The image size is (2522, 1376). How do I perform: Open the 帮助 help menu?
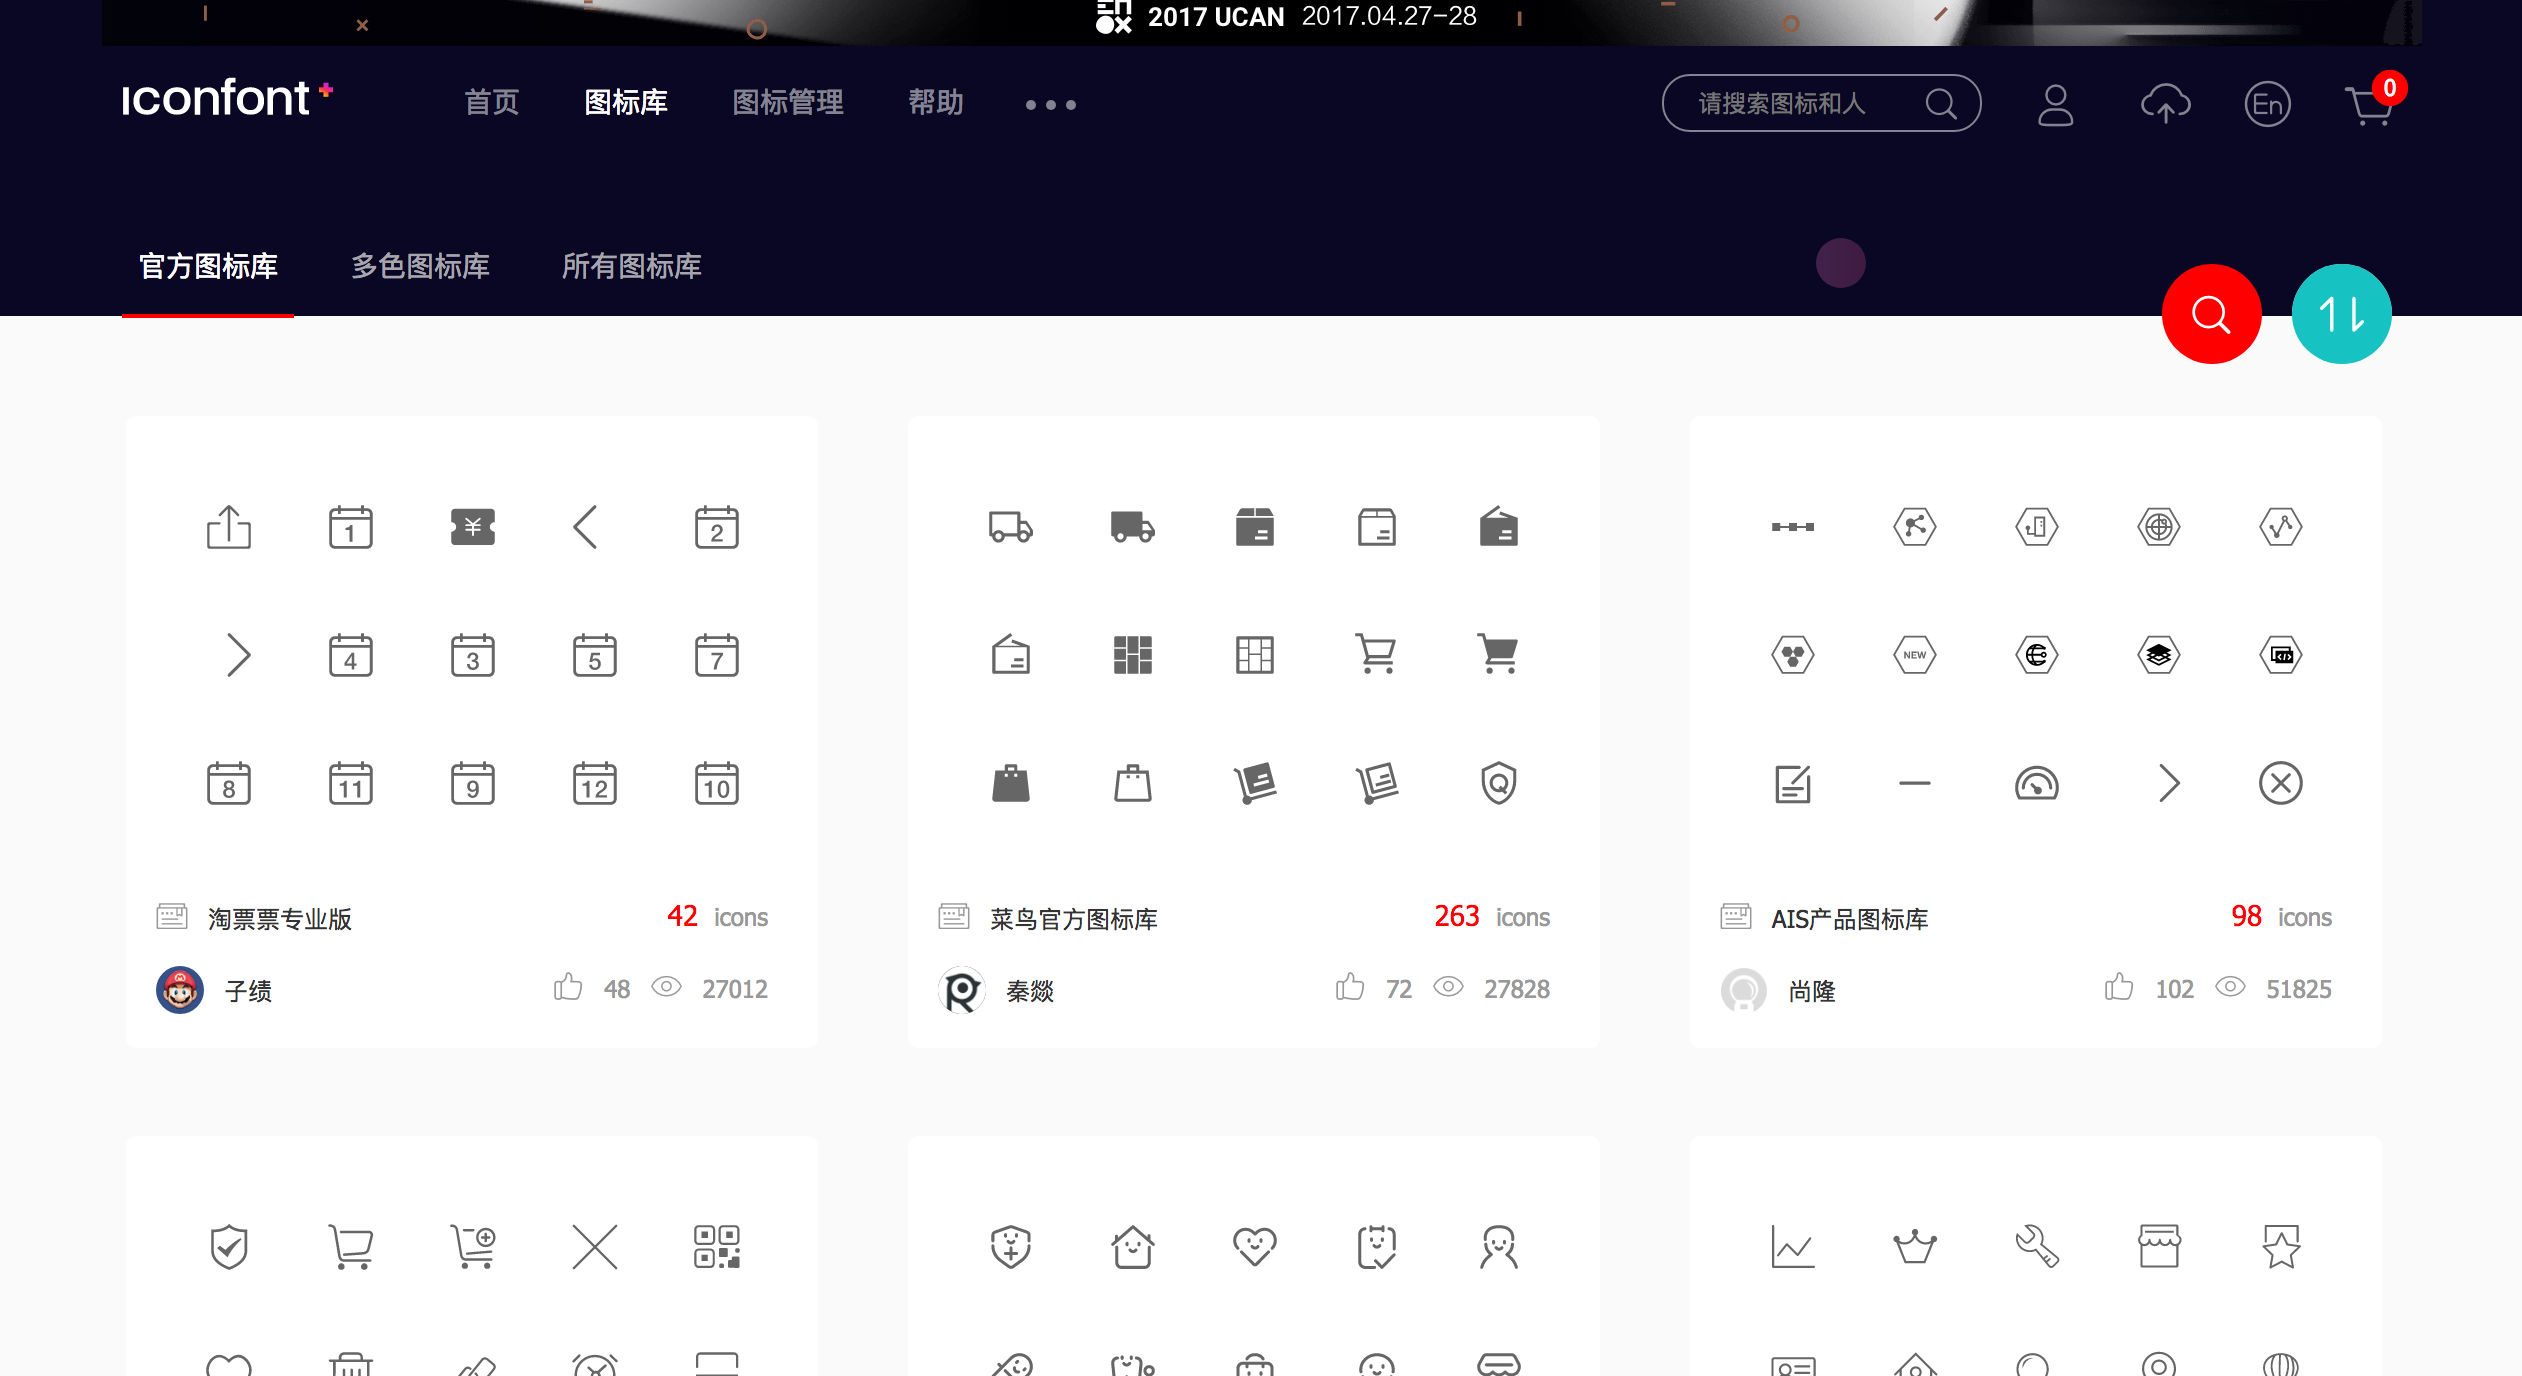(x=936, y=102)
